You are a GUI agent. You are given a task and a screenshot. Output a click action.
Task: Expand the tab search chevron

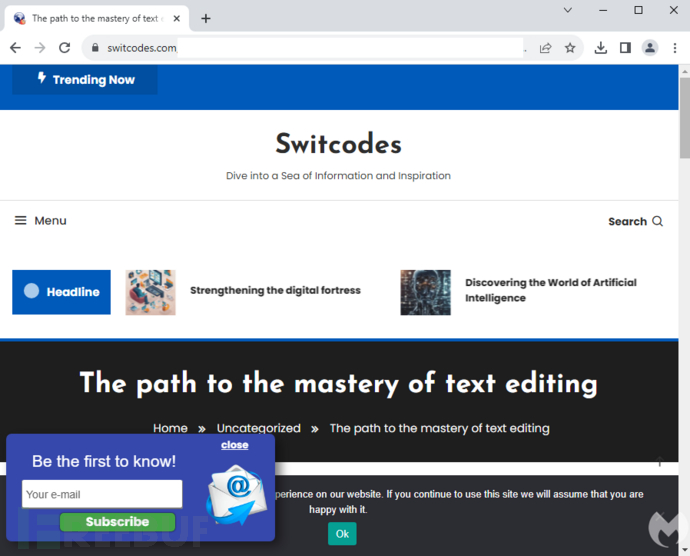568,10
